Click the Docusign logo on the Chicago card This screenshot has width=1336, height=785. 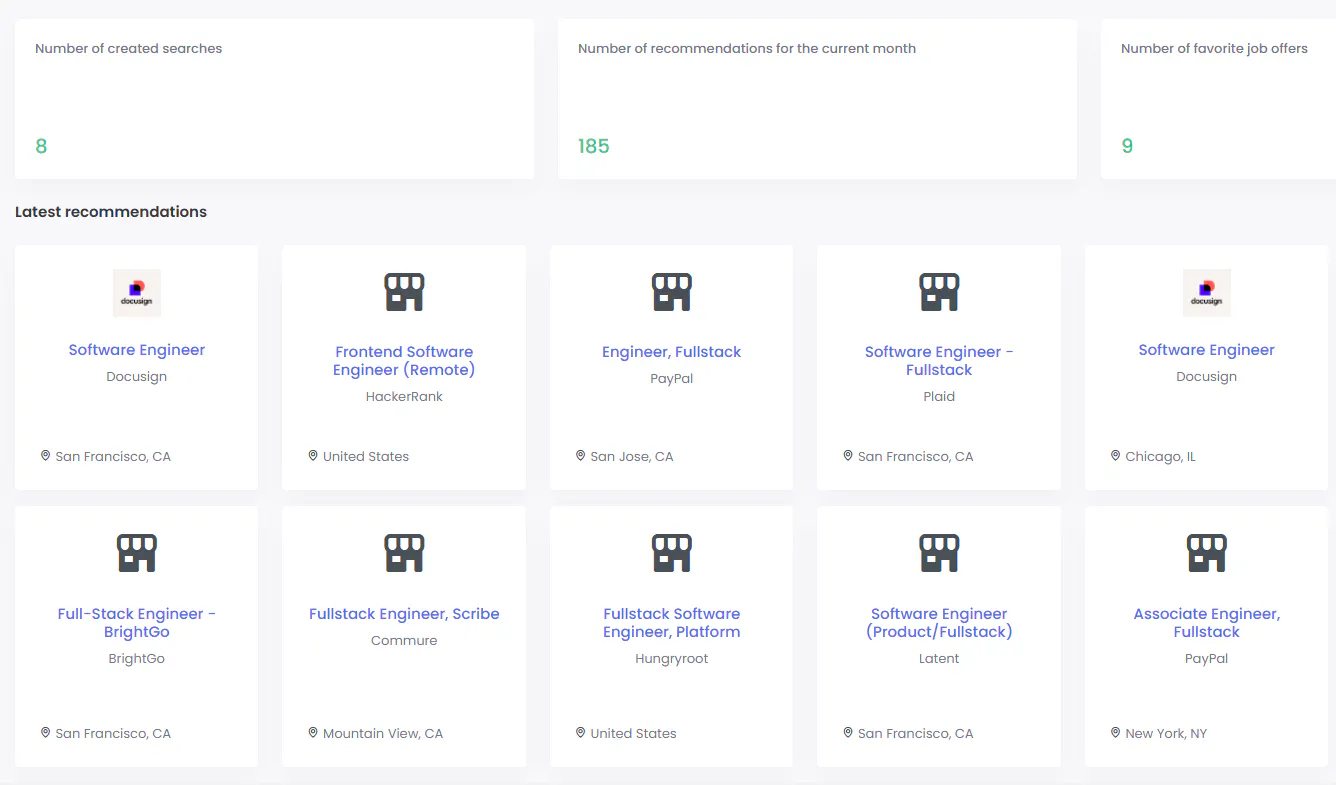click(1207, 293)
